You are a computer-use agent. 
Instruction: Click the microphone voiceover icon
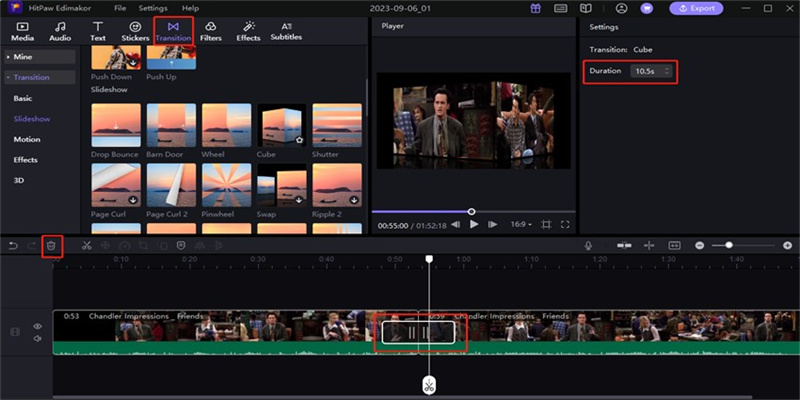(x=589, y=245)
